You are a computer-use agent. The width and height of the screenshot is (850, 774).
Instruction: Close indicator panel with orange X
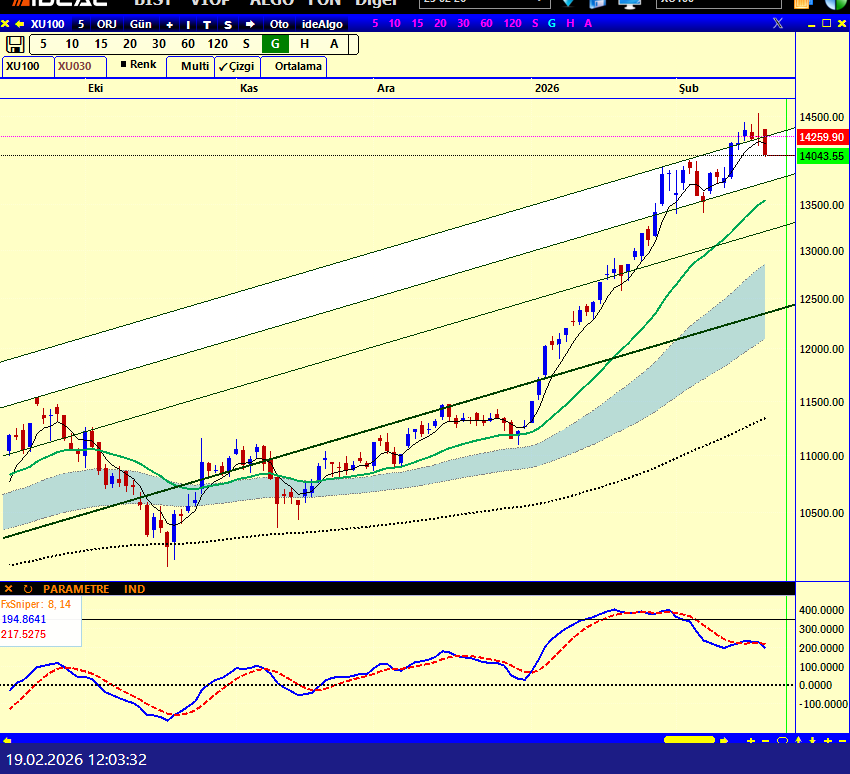[x=8, y=589]
